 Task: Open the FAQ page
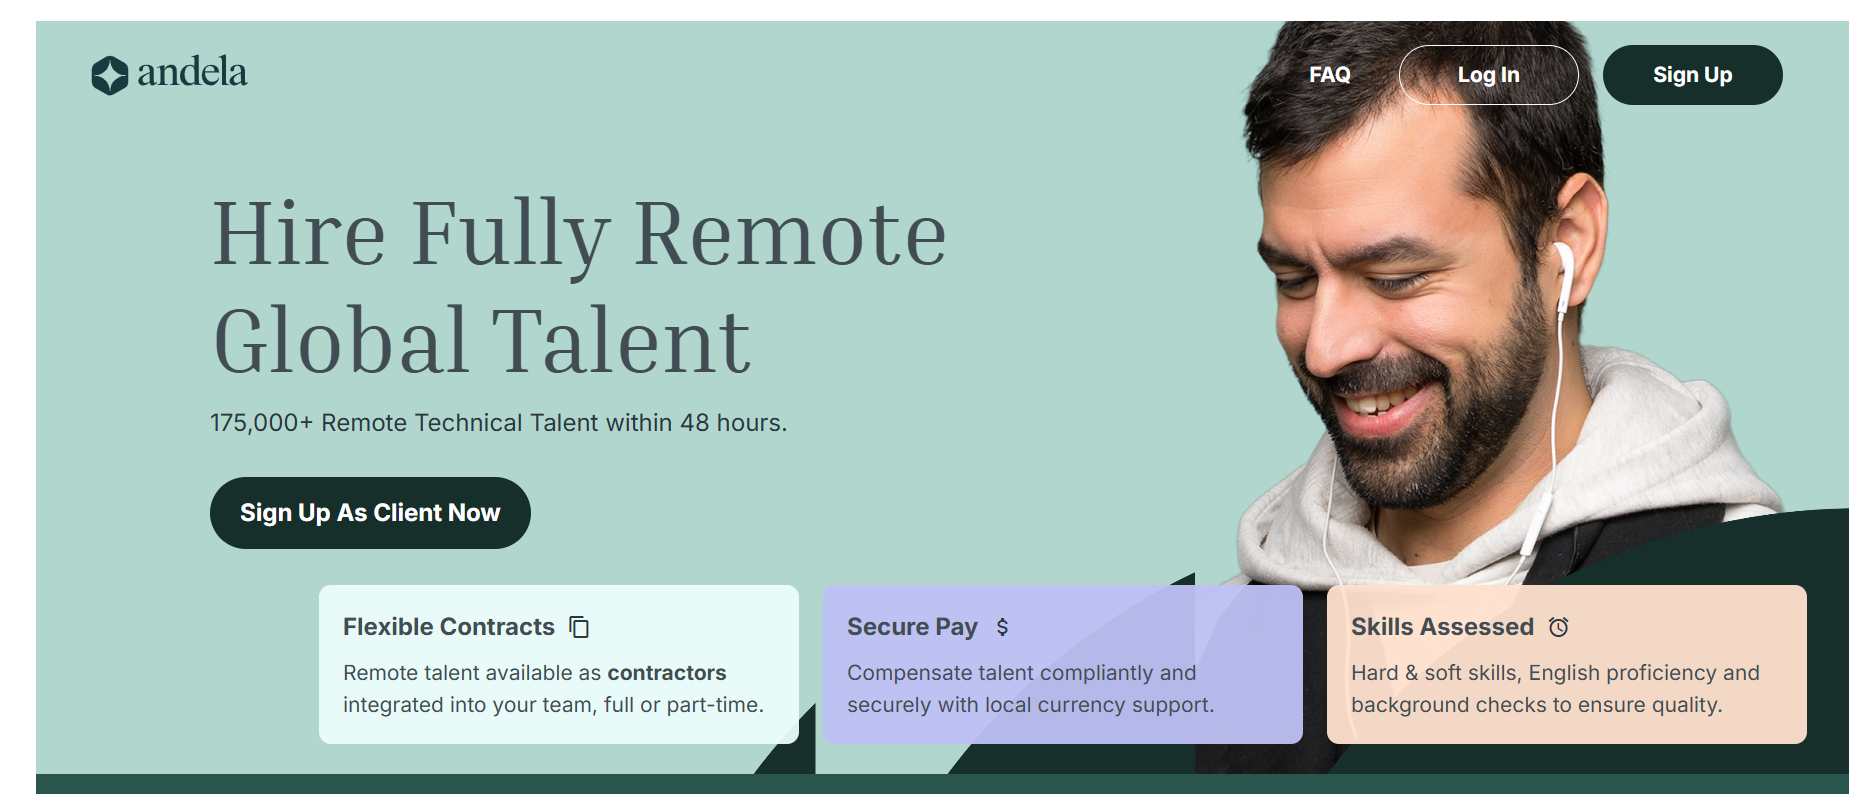pyautogui.click(x=1329, y=75)
